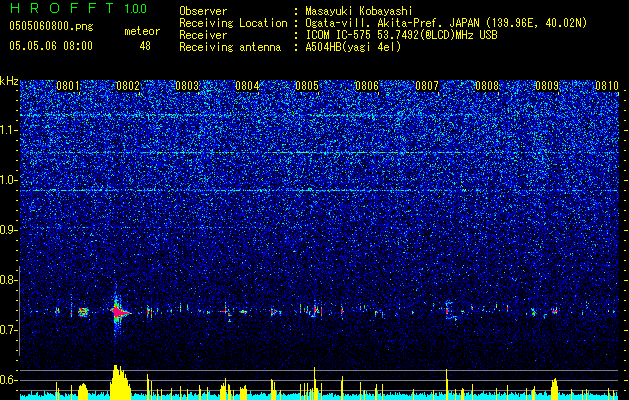Click the 0805 time marker
Image resolution: width=629 pixels, height=400 pixels.
pos(307,86)
